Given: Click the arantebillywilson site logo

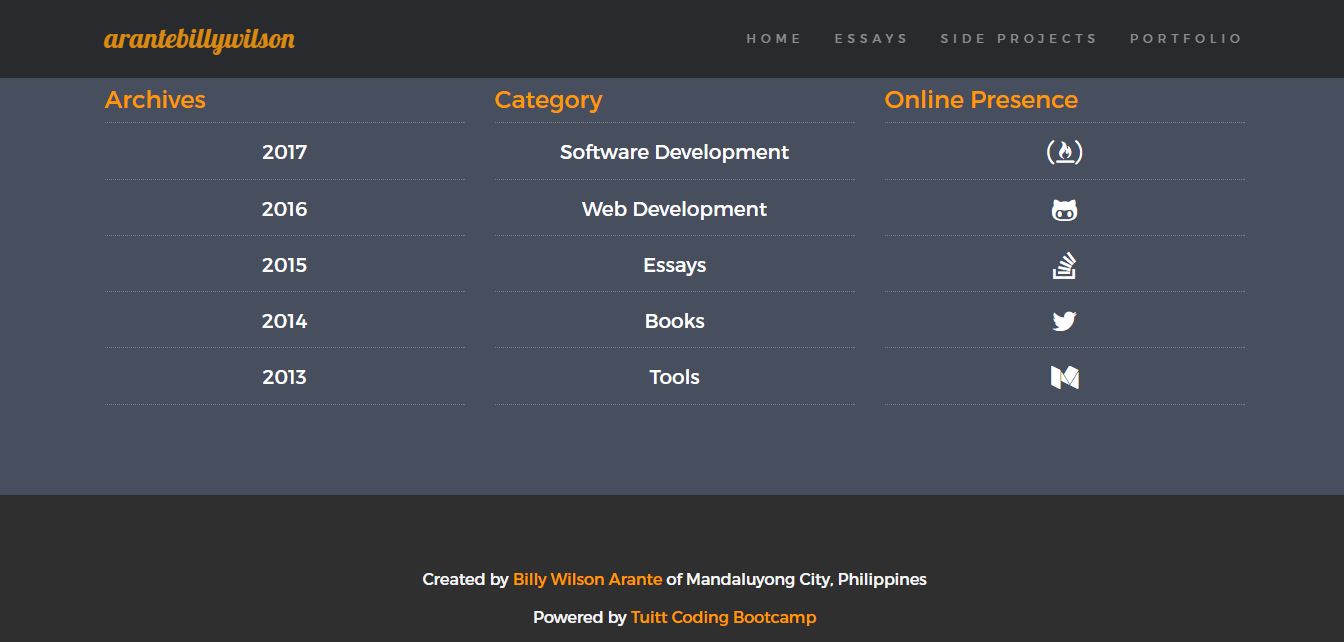Looking at the screenshot, I should (x=199, y=39).
